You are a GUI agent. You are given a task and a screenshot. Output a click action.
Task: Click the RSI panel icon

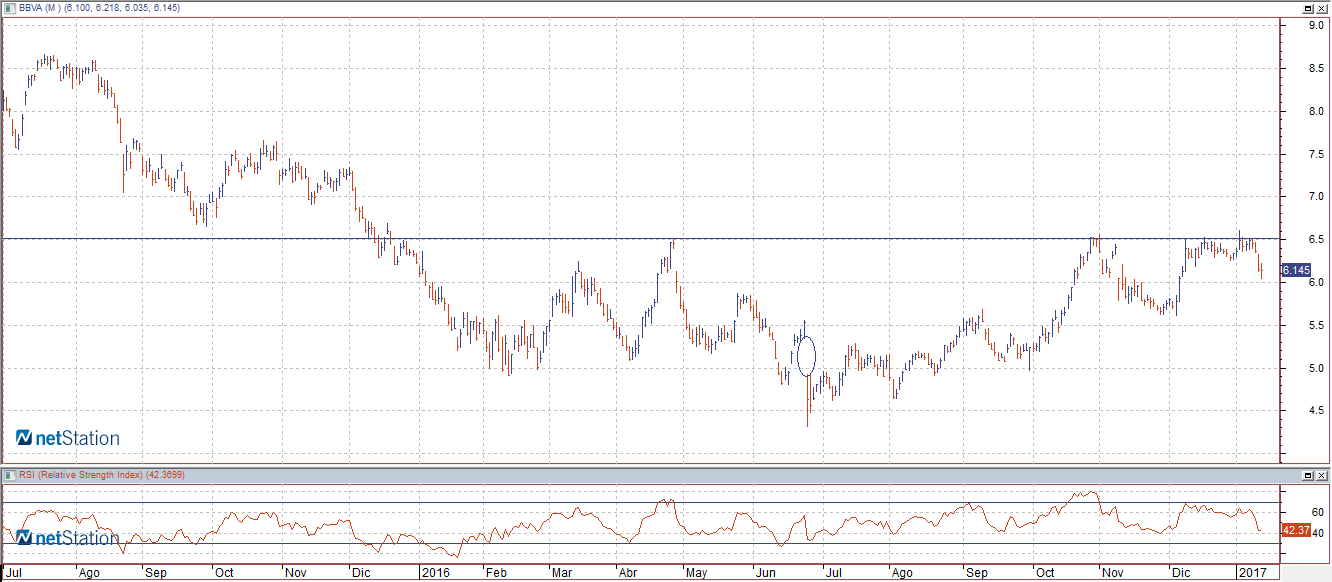coord(10,474)
